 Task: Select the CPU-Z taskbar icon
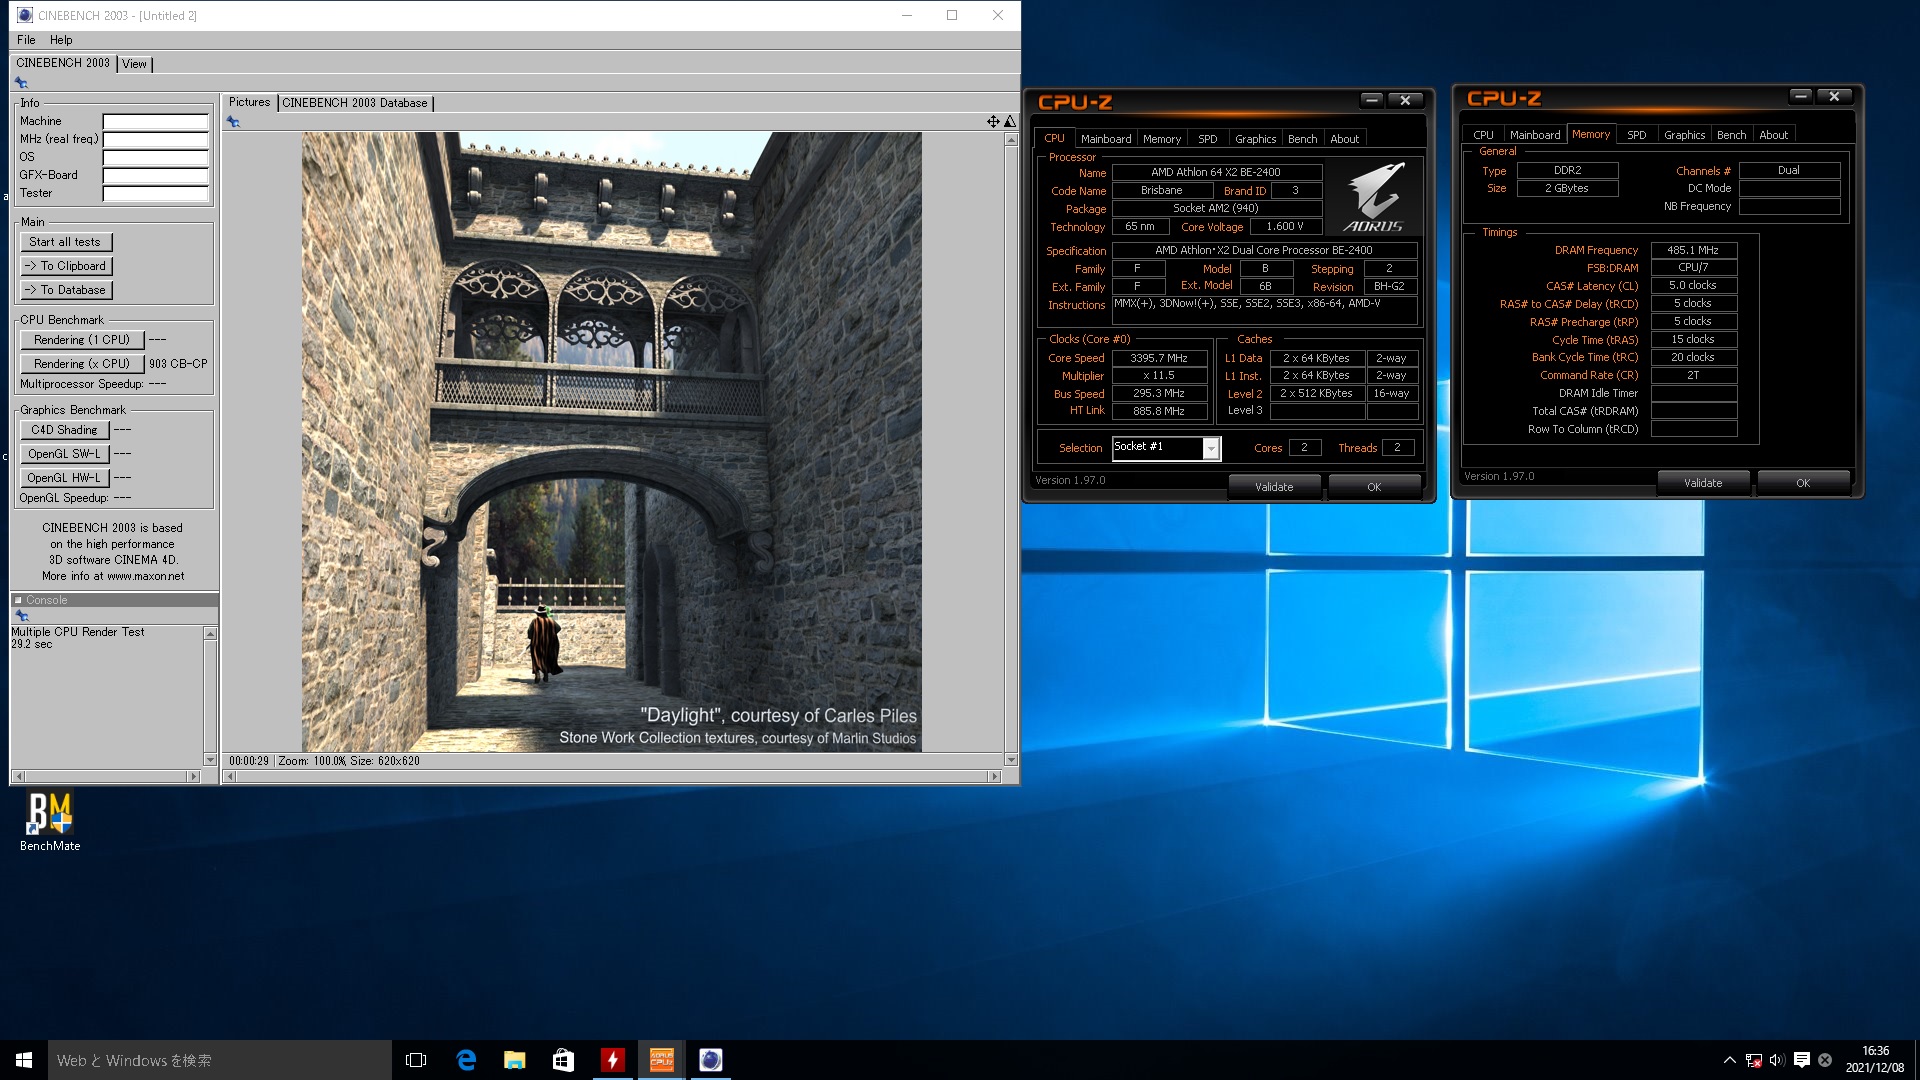[x=661, y=1060]
